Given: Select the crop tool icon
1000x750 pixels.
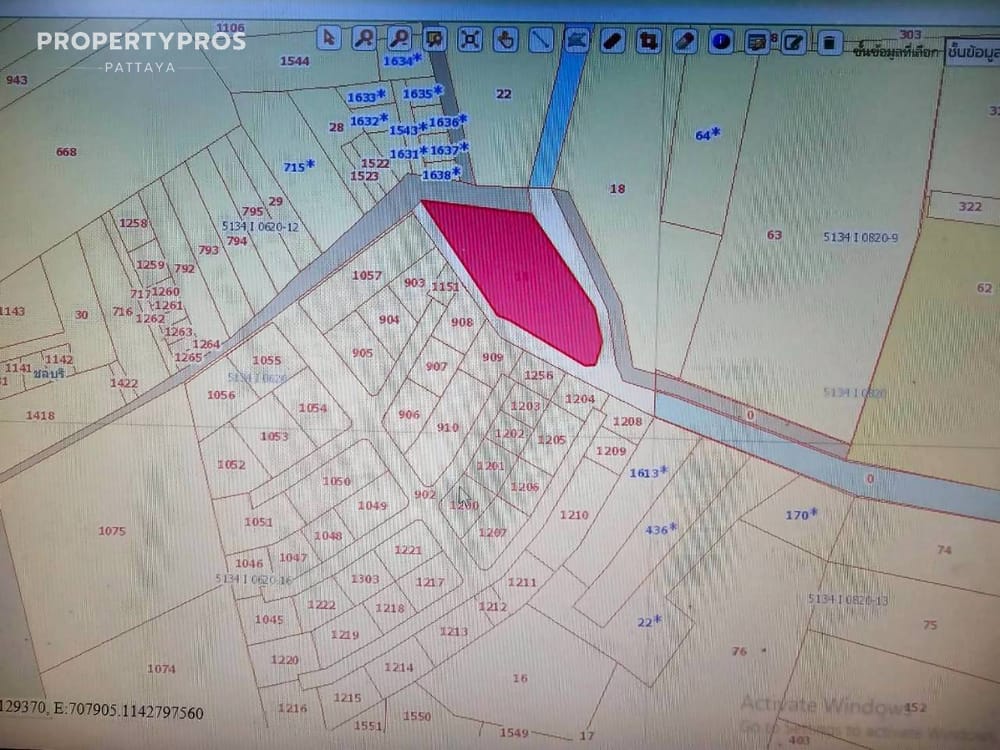Looking at the screenshot, I should coord(649,41).
